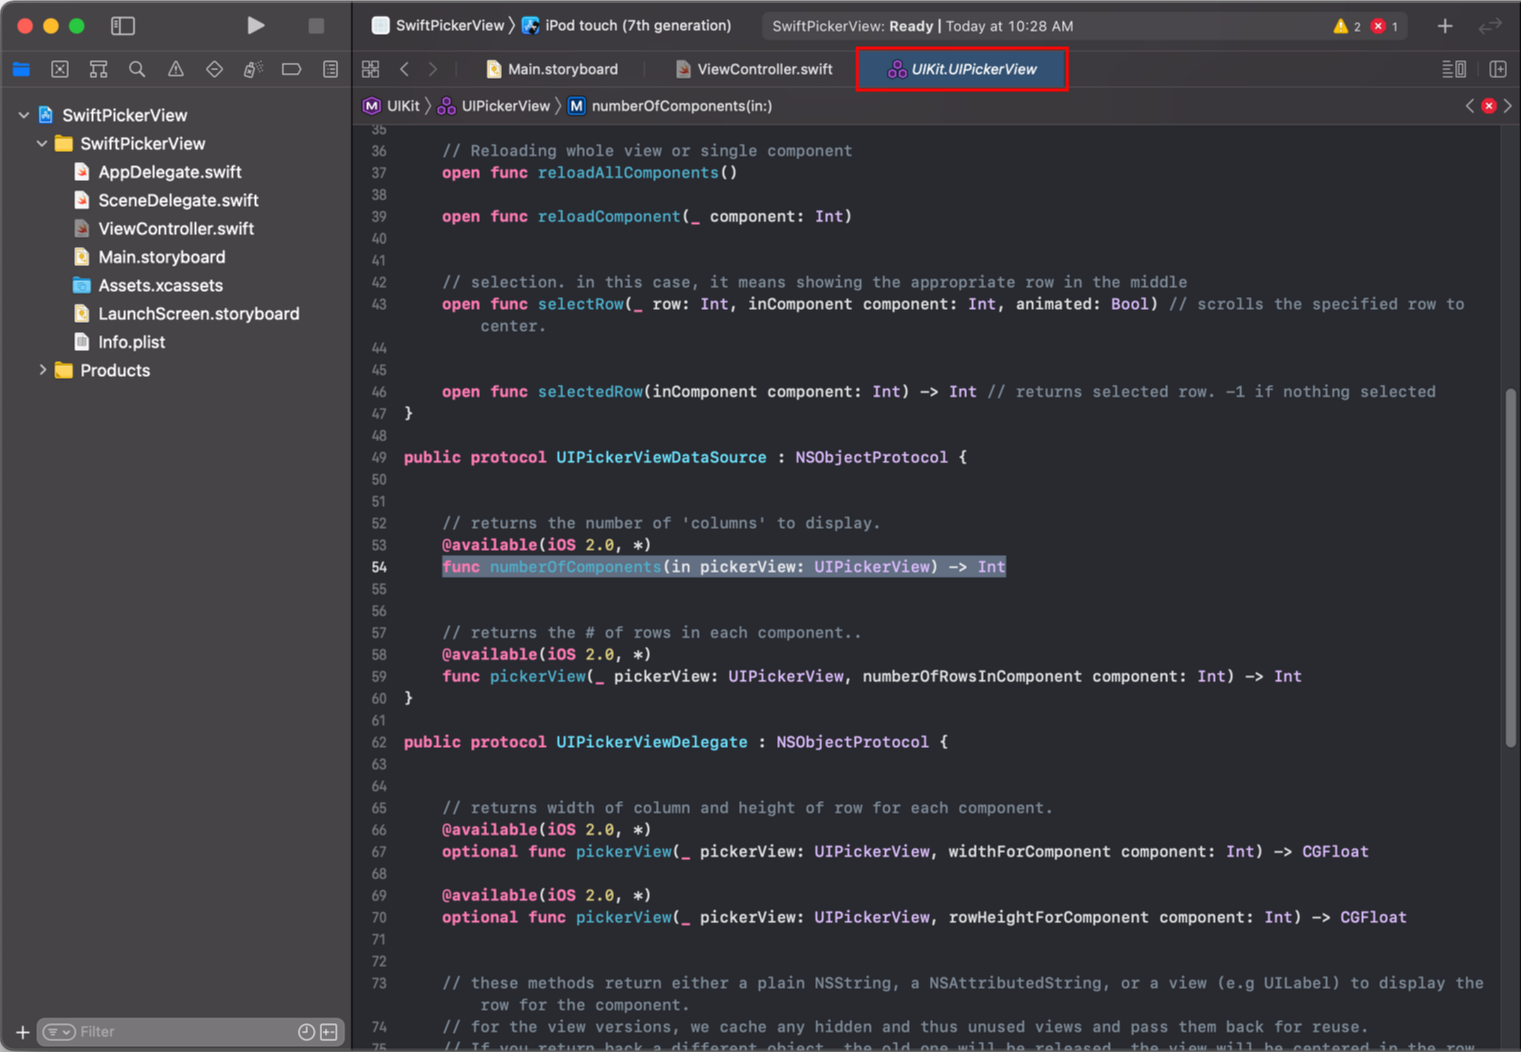The height and width of the screenshot is (1052, 1521).
Task: Open the Breakpoint navigator
Action: [291, 69]
